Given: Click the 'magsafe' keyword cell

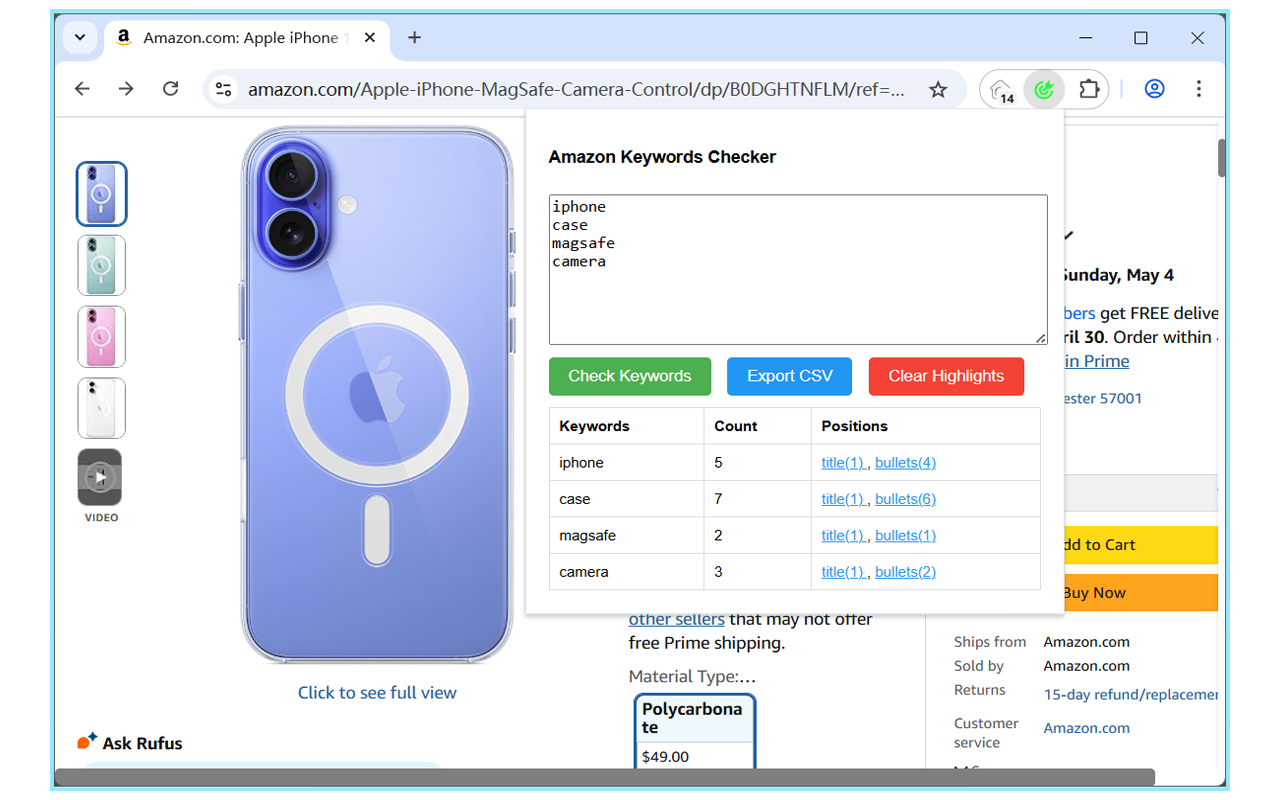Looking at the screenshot, I should [x=626, y=536].
